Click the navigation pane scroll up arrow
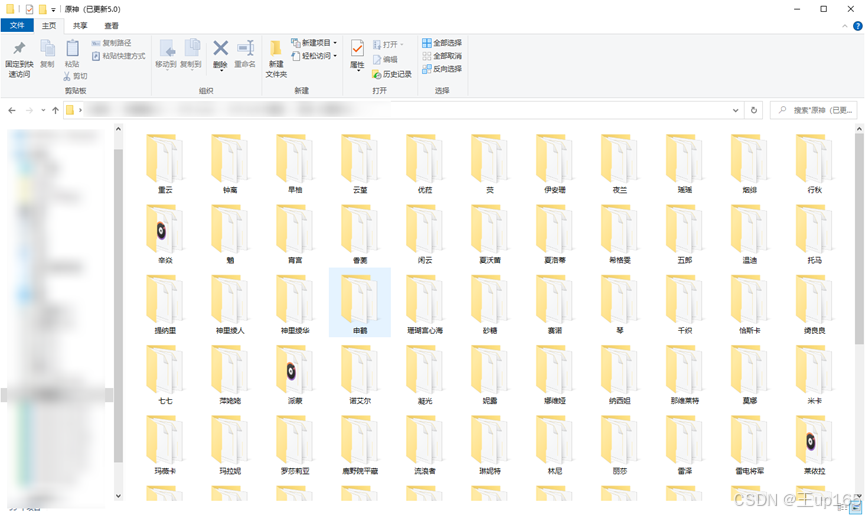The width and height of the screenshot is (865, 515). pyautogui.click(x=118, y=128)
